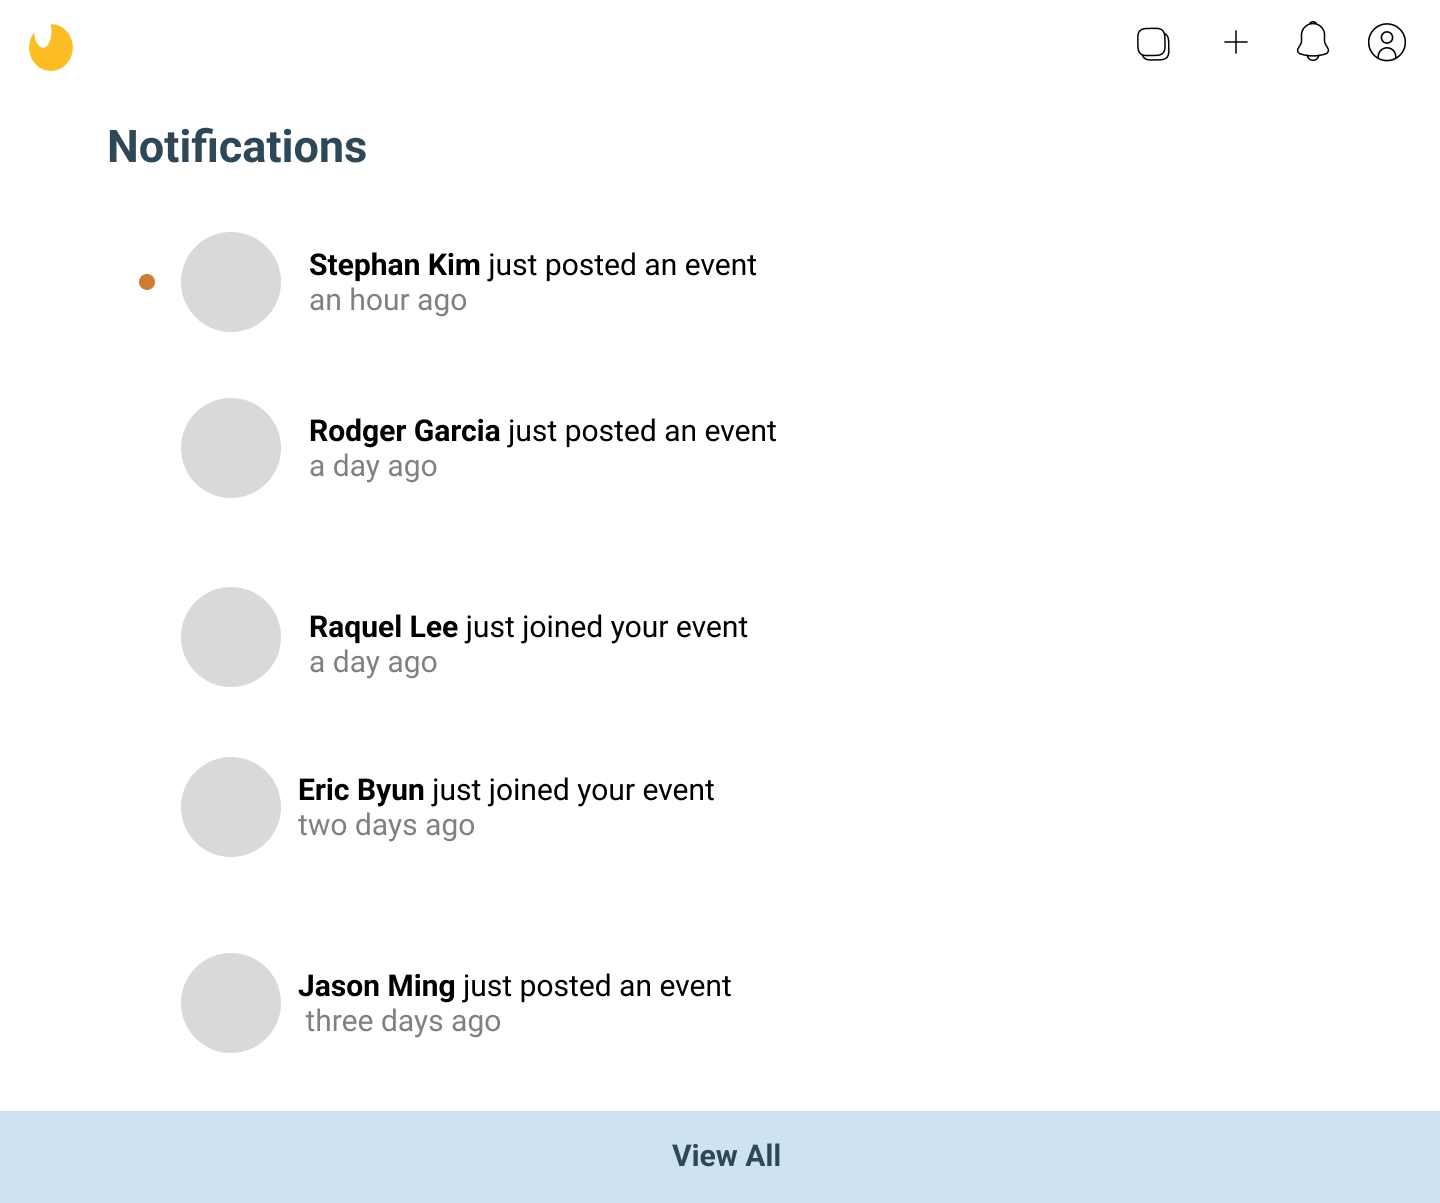Open the user profile icon

1386,42
